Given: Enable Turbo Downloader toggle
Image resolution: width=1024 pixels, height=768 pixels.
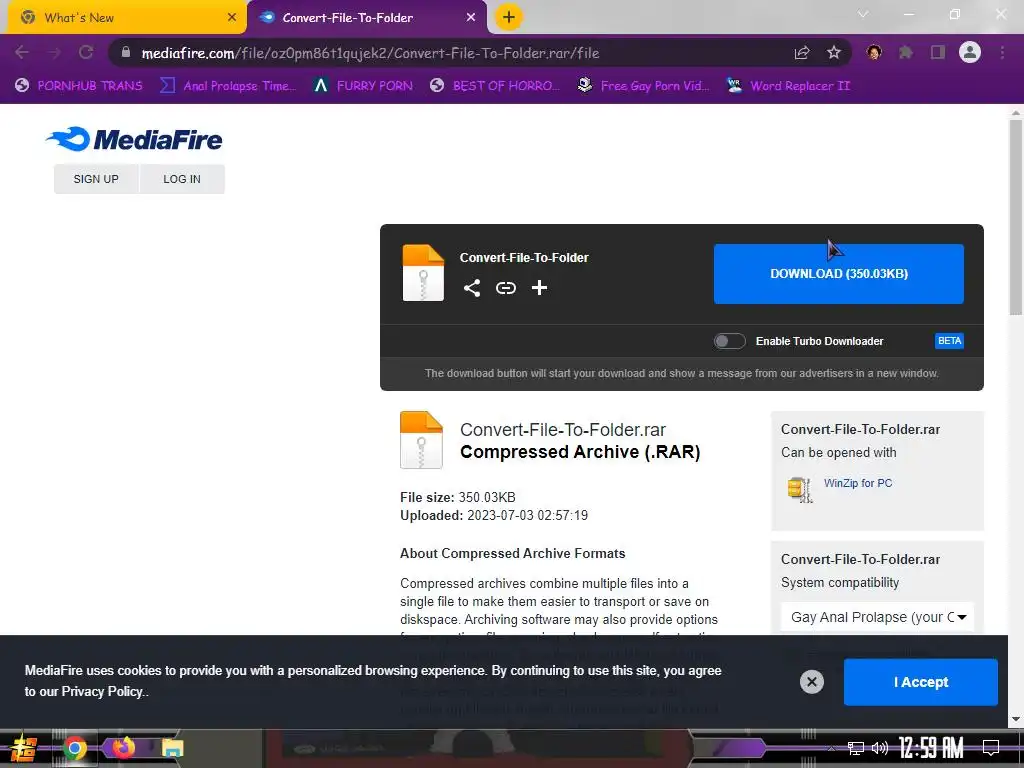Looking at the screenshot, I should tap(729, 341).
